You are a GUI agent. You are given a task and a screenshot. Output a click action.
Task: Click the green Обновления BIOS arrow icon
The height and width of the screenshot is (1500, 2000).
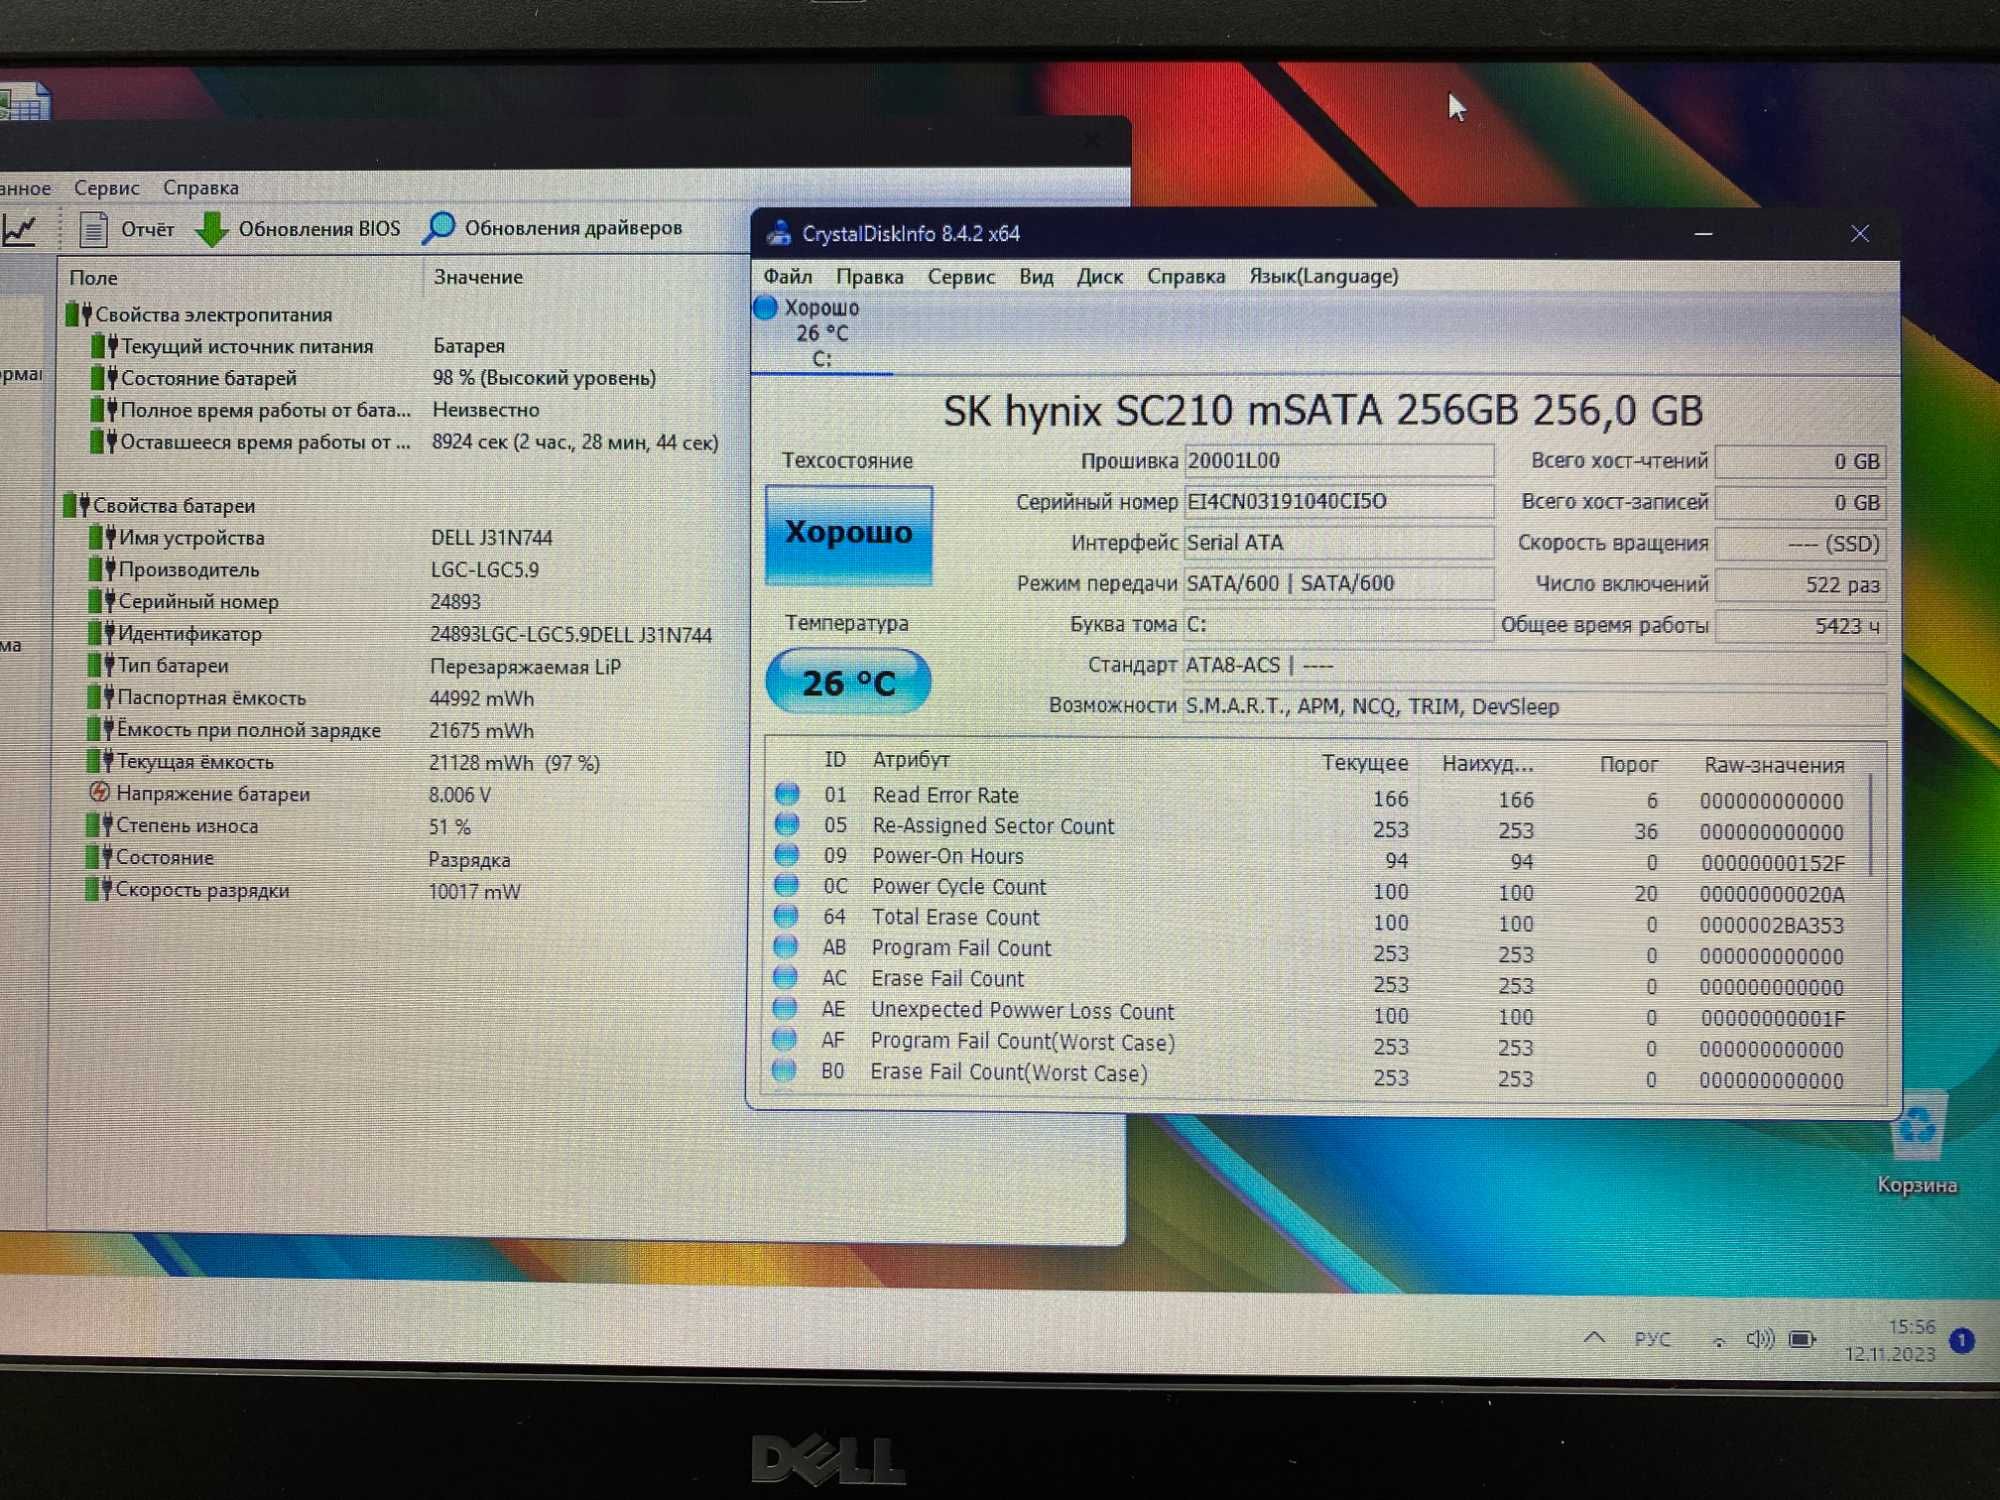tap(211, 229)
